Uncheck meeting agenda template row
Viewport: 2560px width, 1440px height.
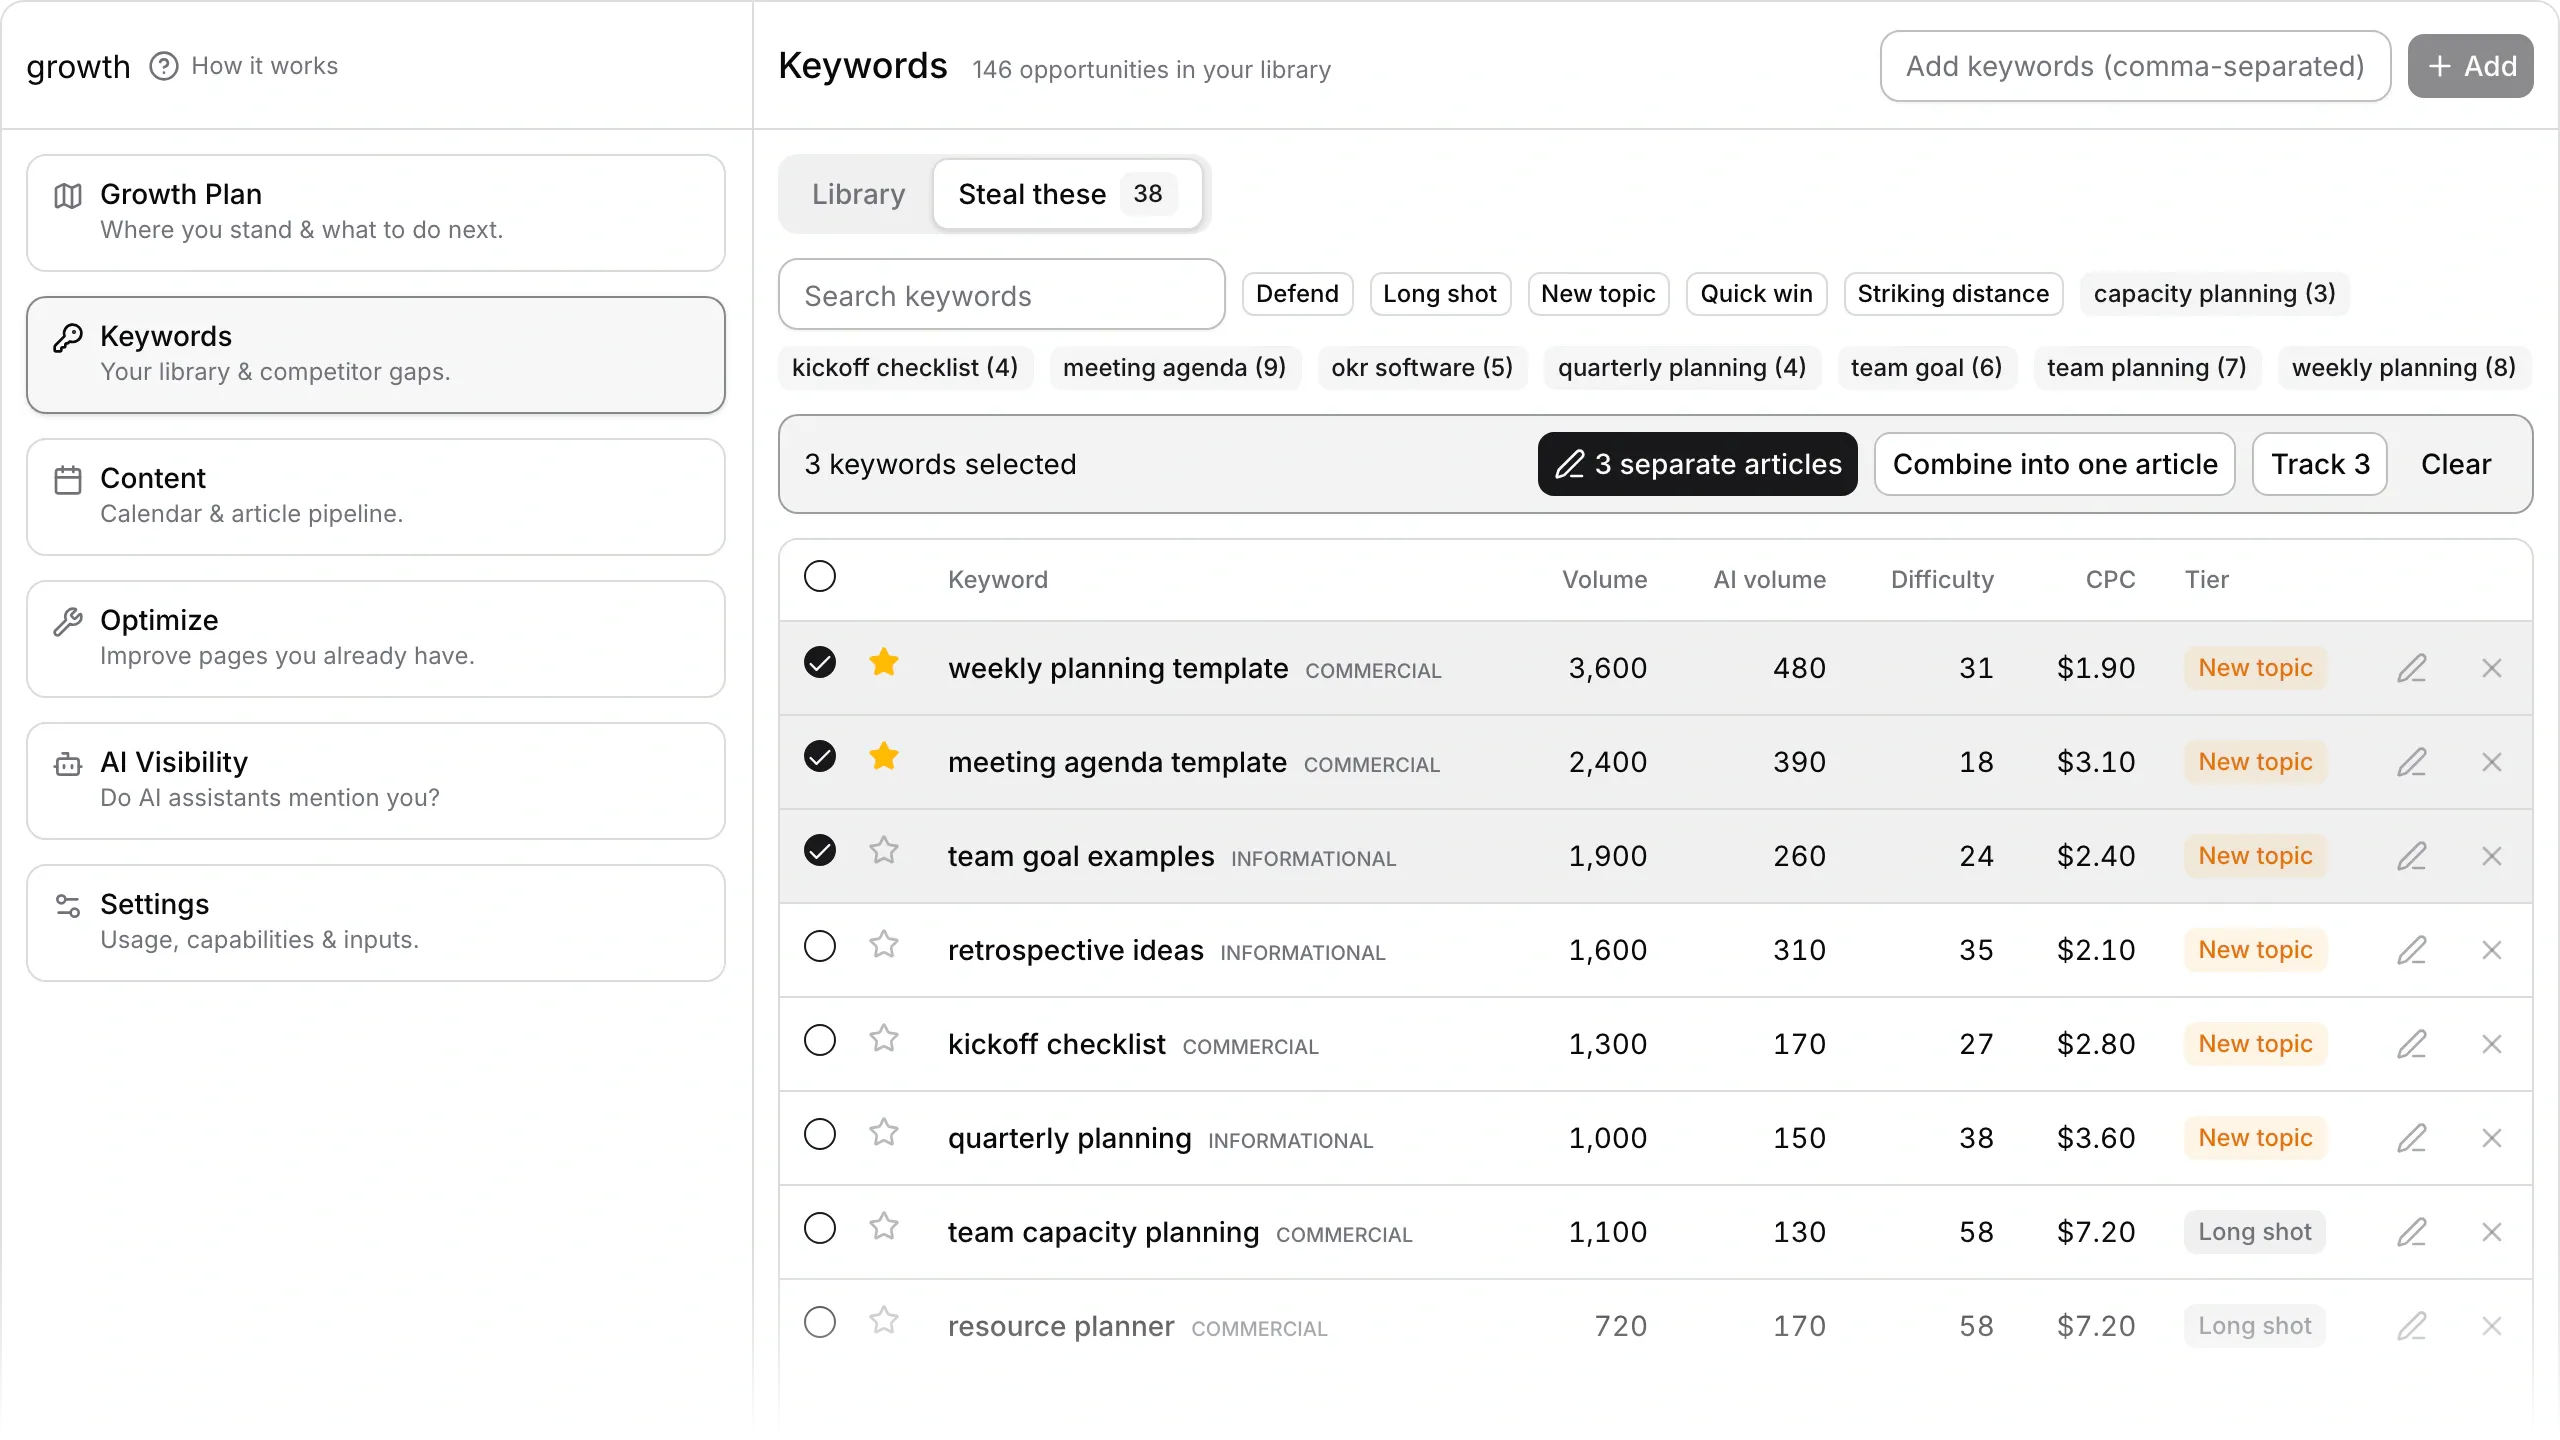pos(820,756)
